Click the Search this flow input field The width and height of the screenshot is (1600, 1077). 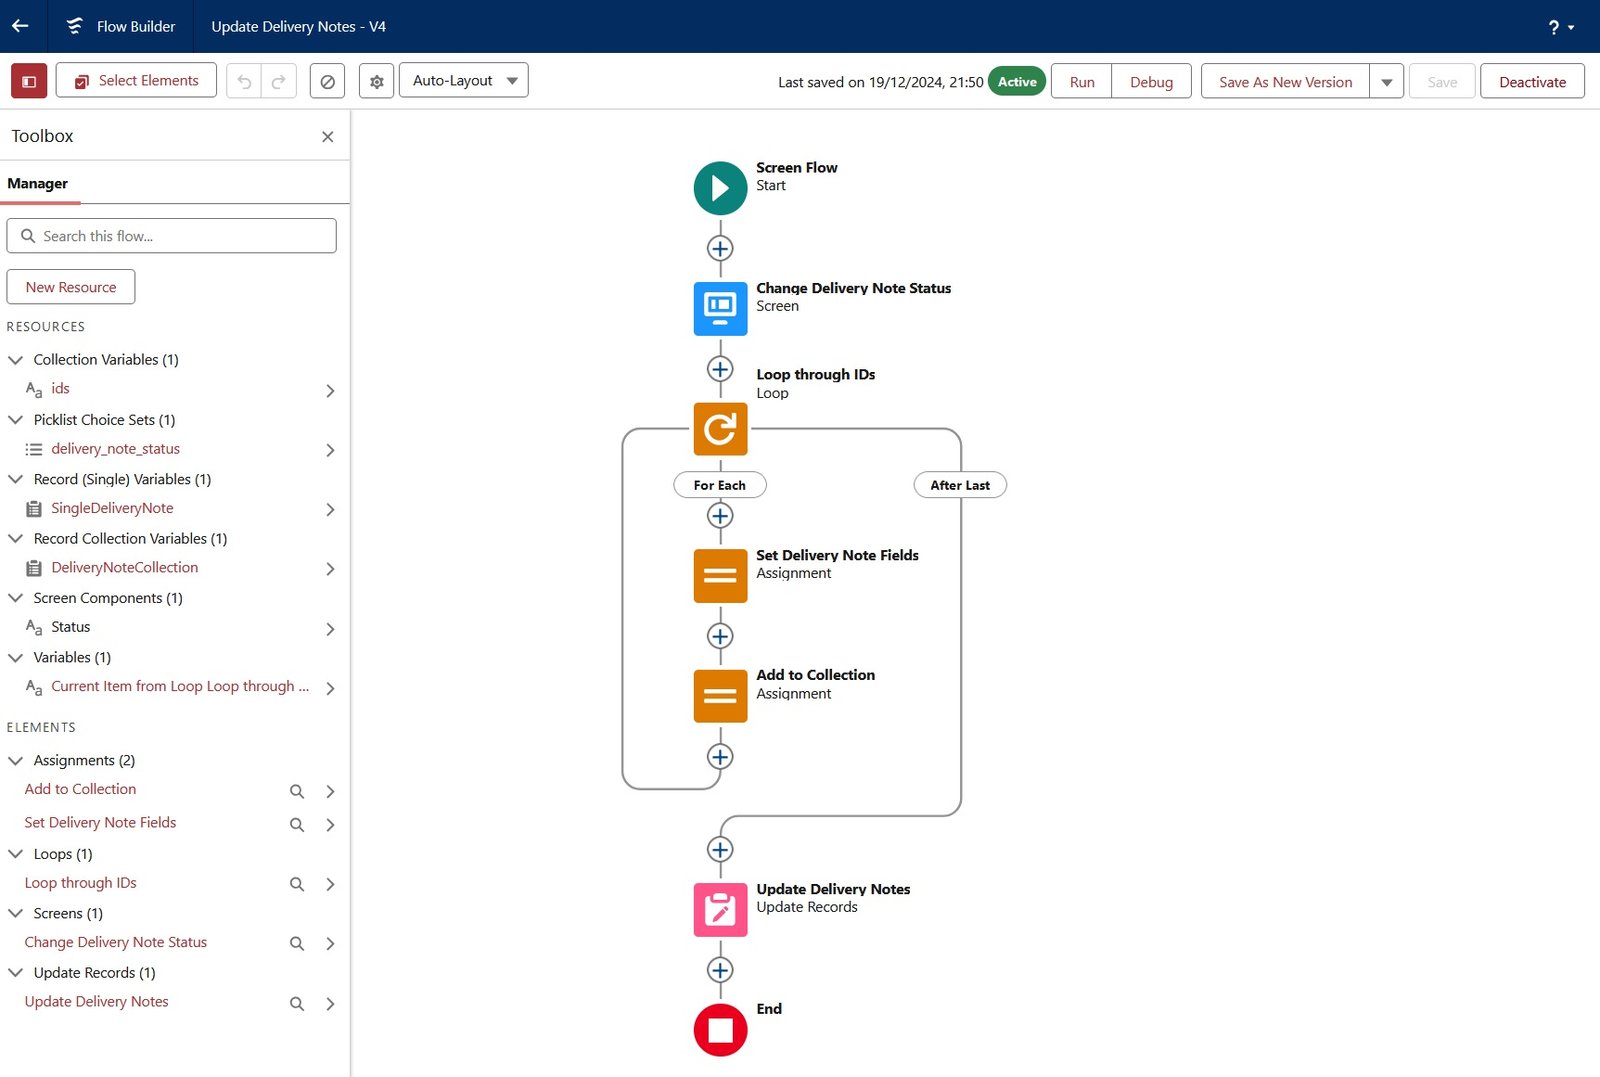pyautogui.click(x=172, y=235)
